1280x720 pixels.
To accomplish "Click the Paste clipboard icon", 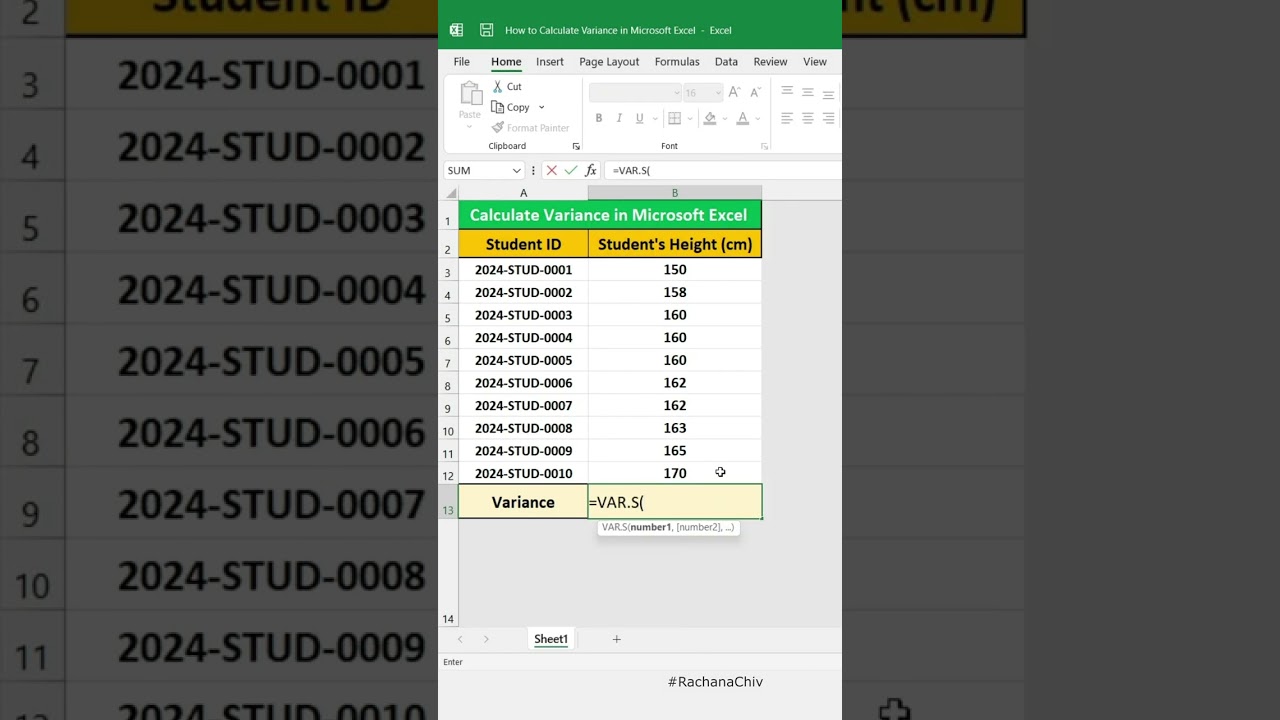I will click(470, 94).
